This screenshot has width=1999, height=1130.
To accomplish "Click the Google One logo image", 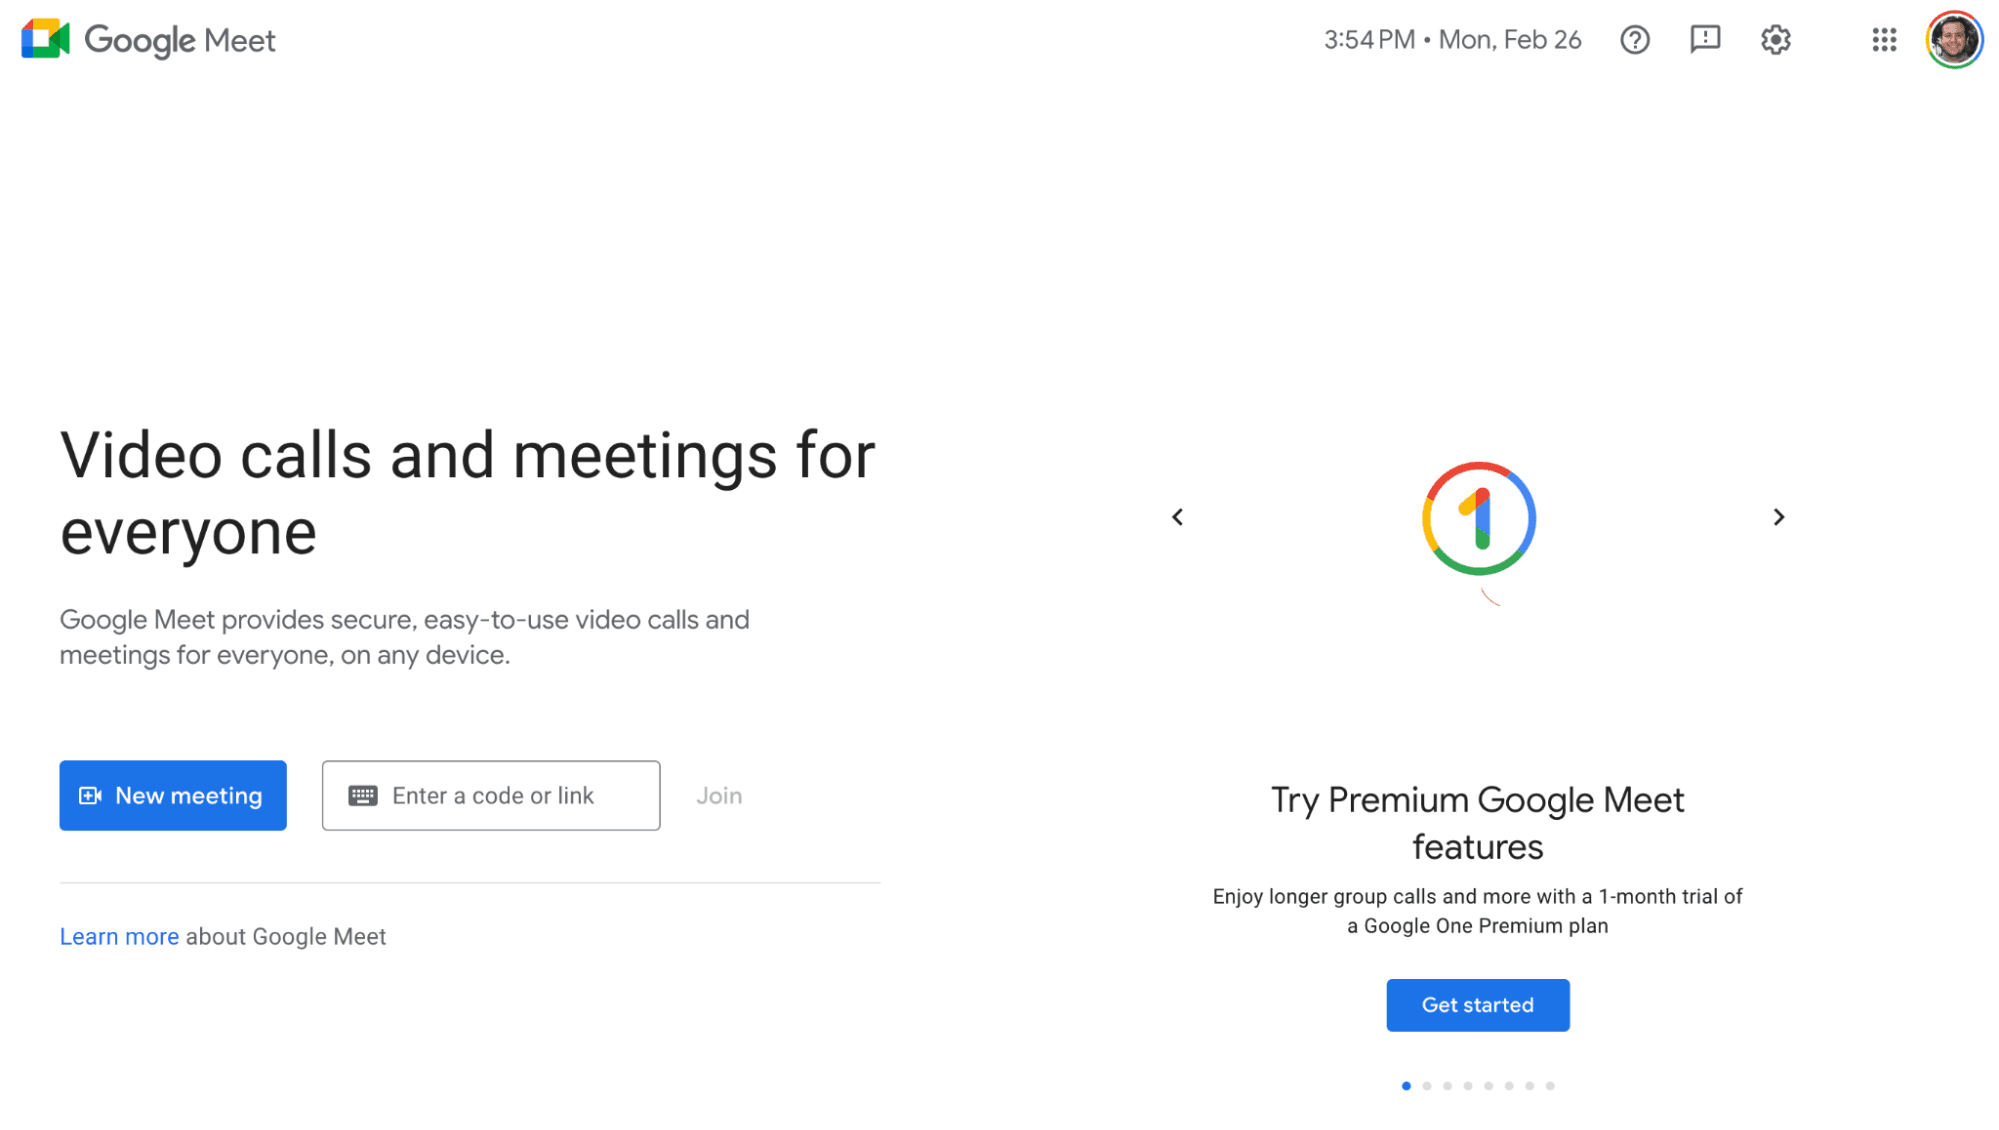I will [x=1478, y=518].
